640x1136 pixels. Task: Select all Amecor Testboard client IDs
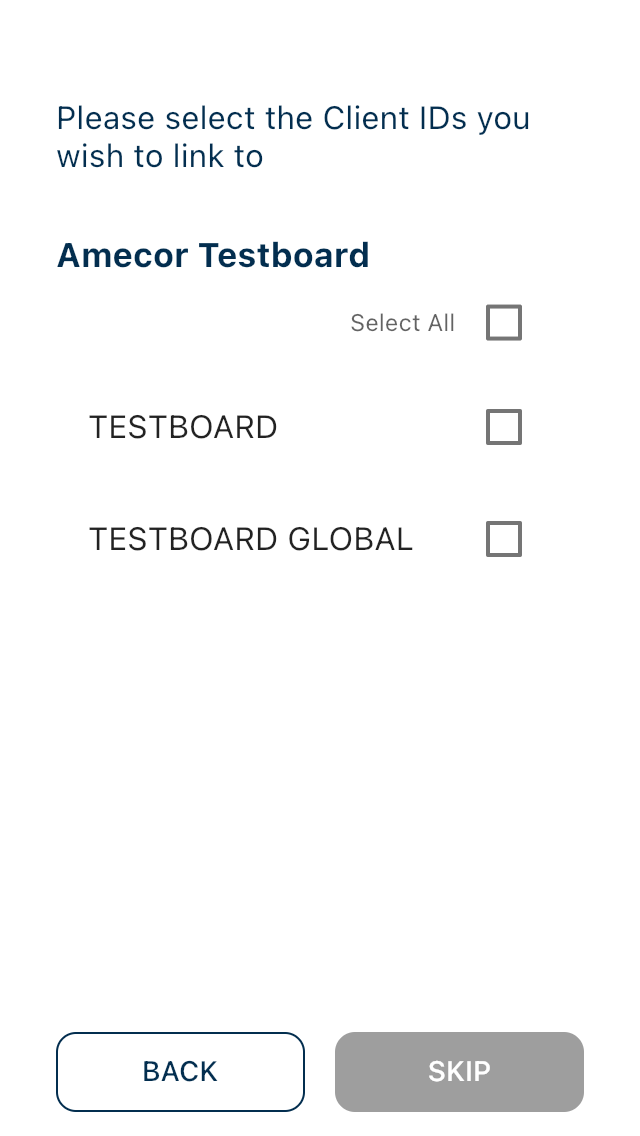coord(504,323)
